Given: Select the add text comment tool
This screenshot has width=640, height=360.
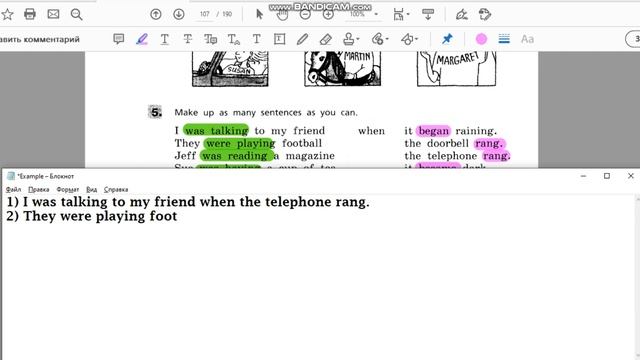Looking at the screenshot, I should coord(257,39).
